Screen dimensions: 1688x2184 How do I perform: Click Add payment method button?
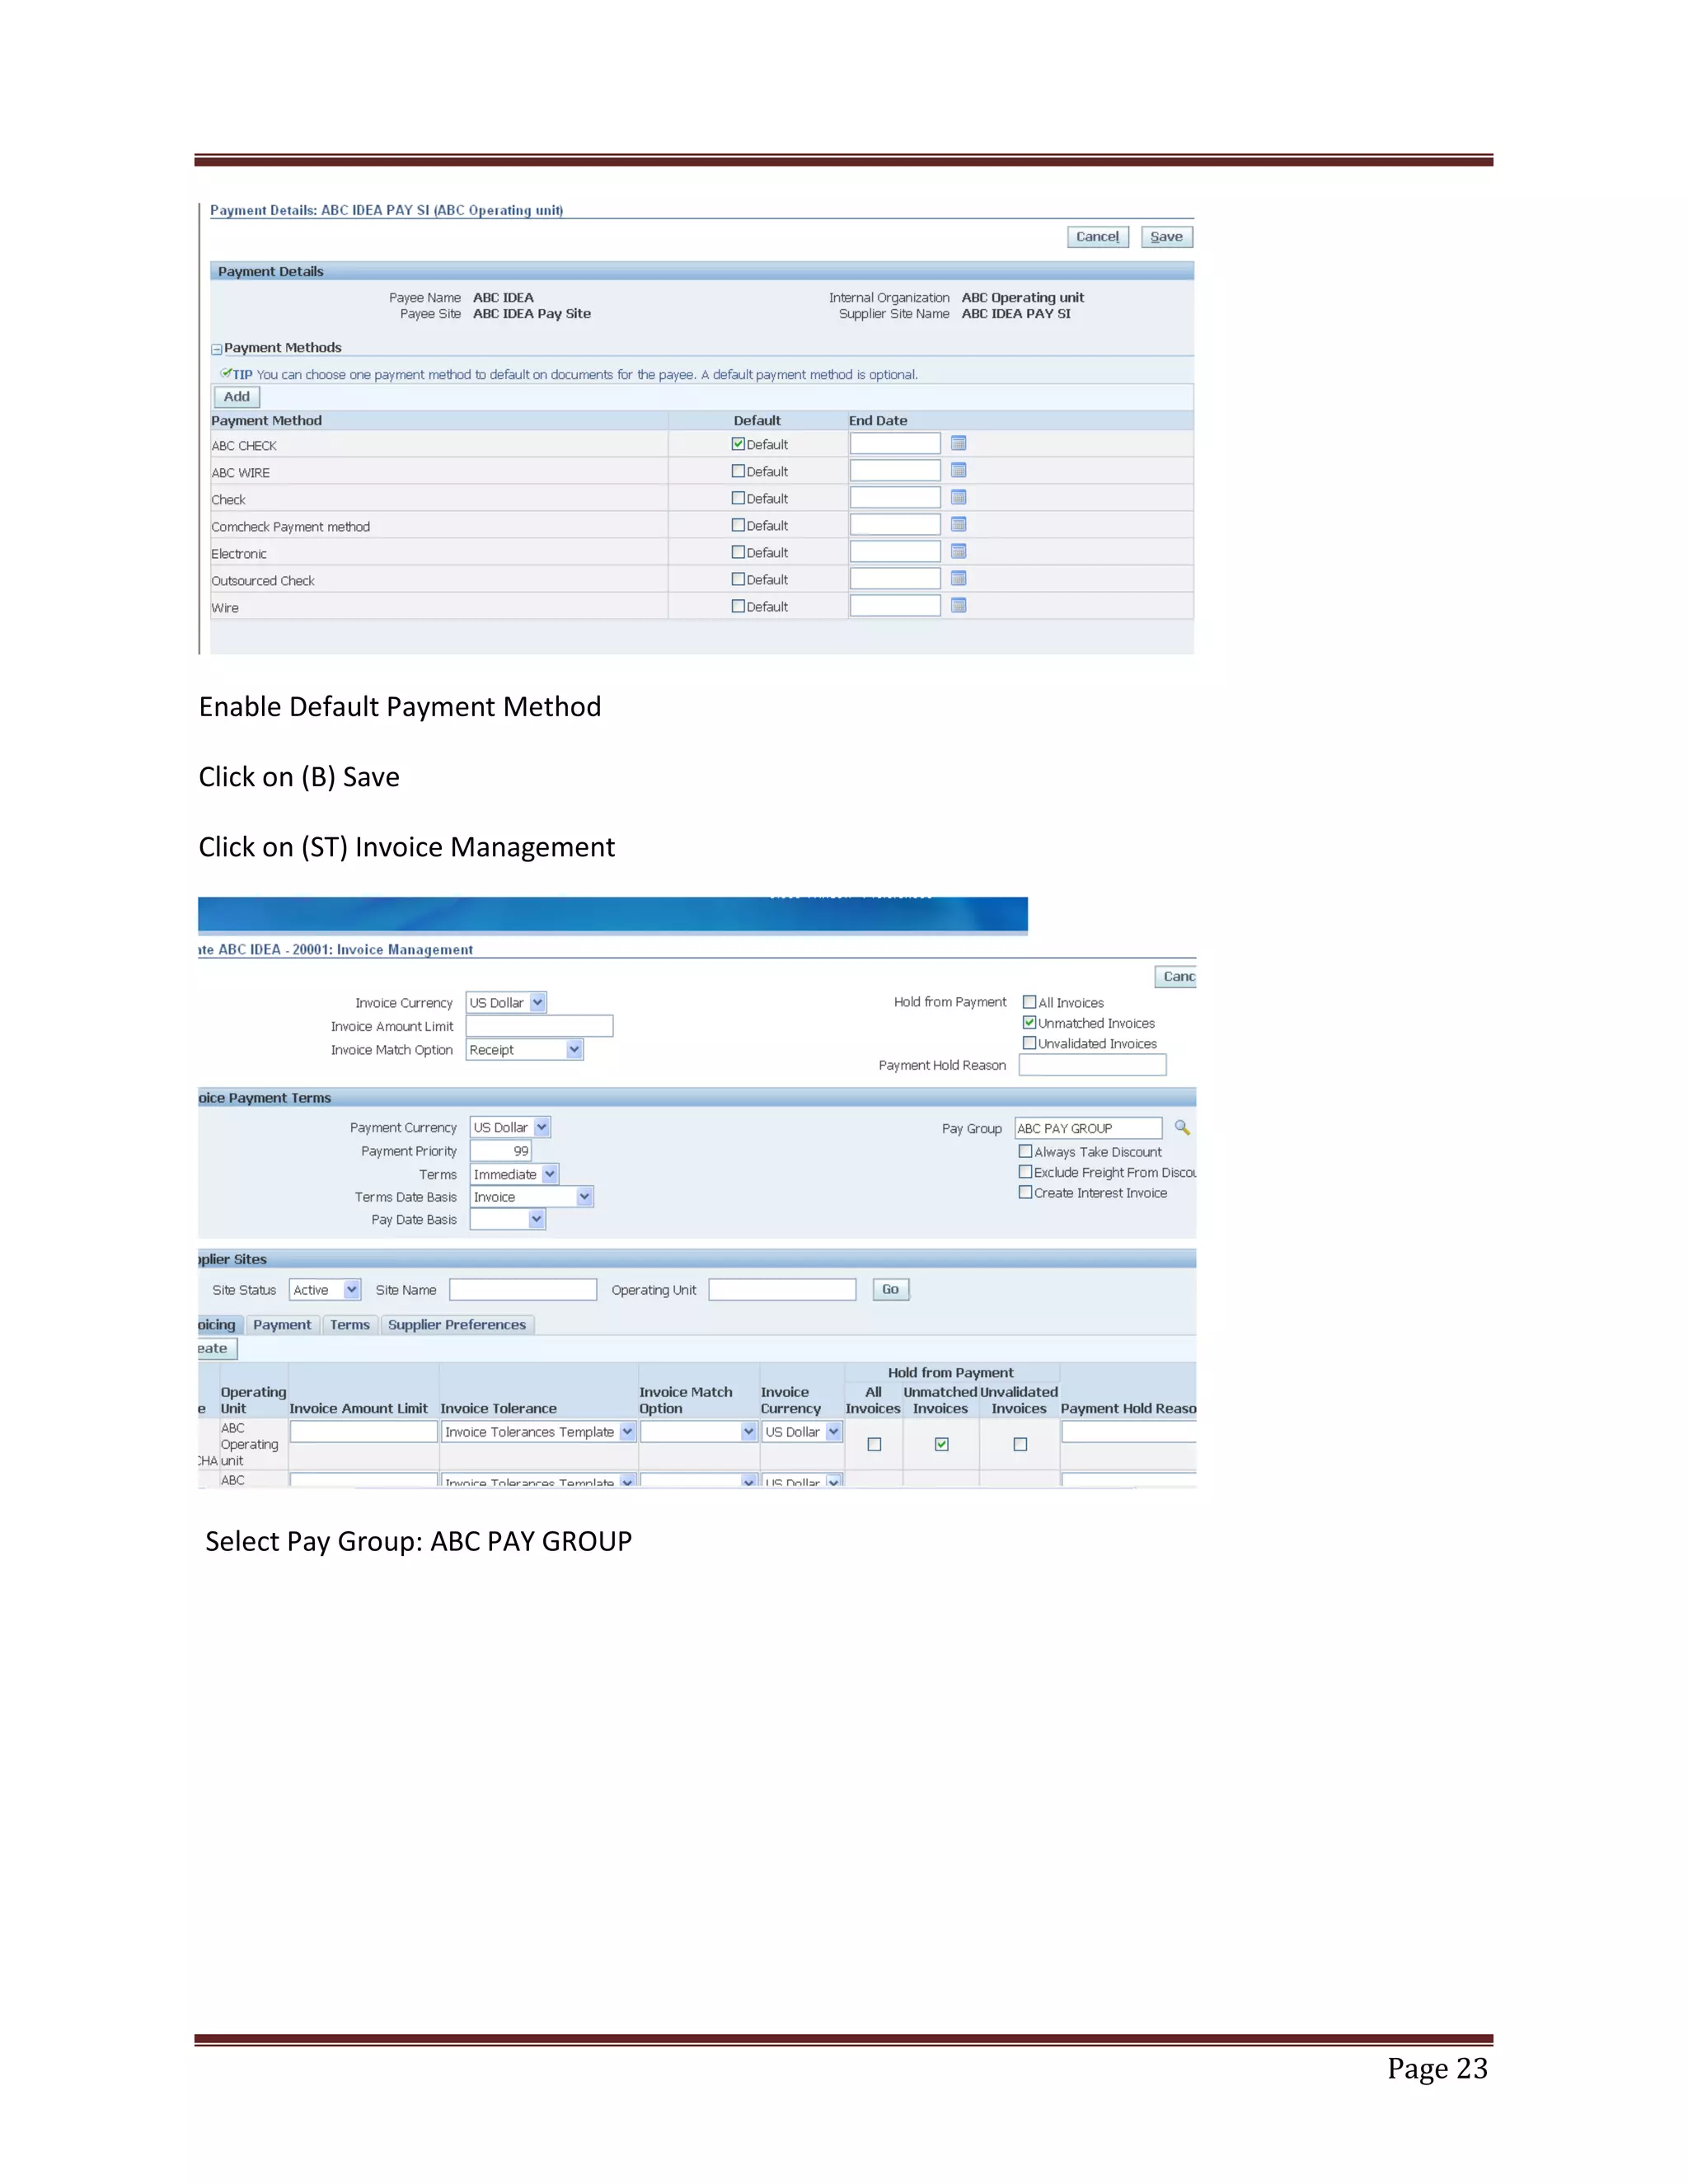point(237,397)
